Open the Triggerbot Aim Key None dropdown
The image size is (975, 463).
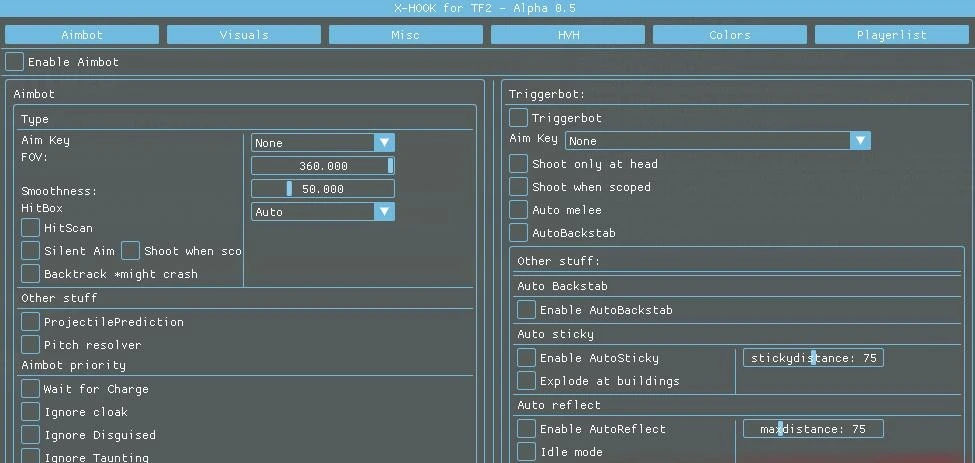coord(718,140)
